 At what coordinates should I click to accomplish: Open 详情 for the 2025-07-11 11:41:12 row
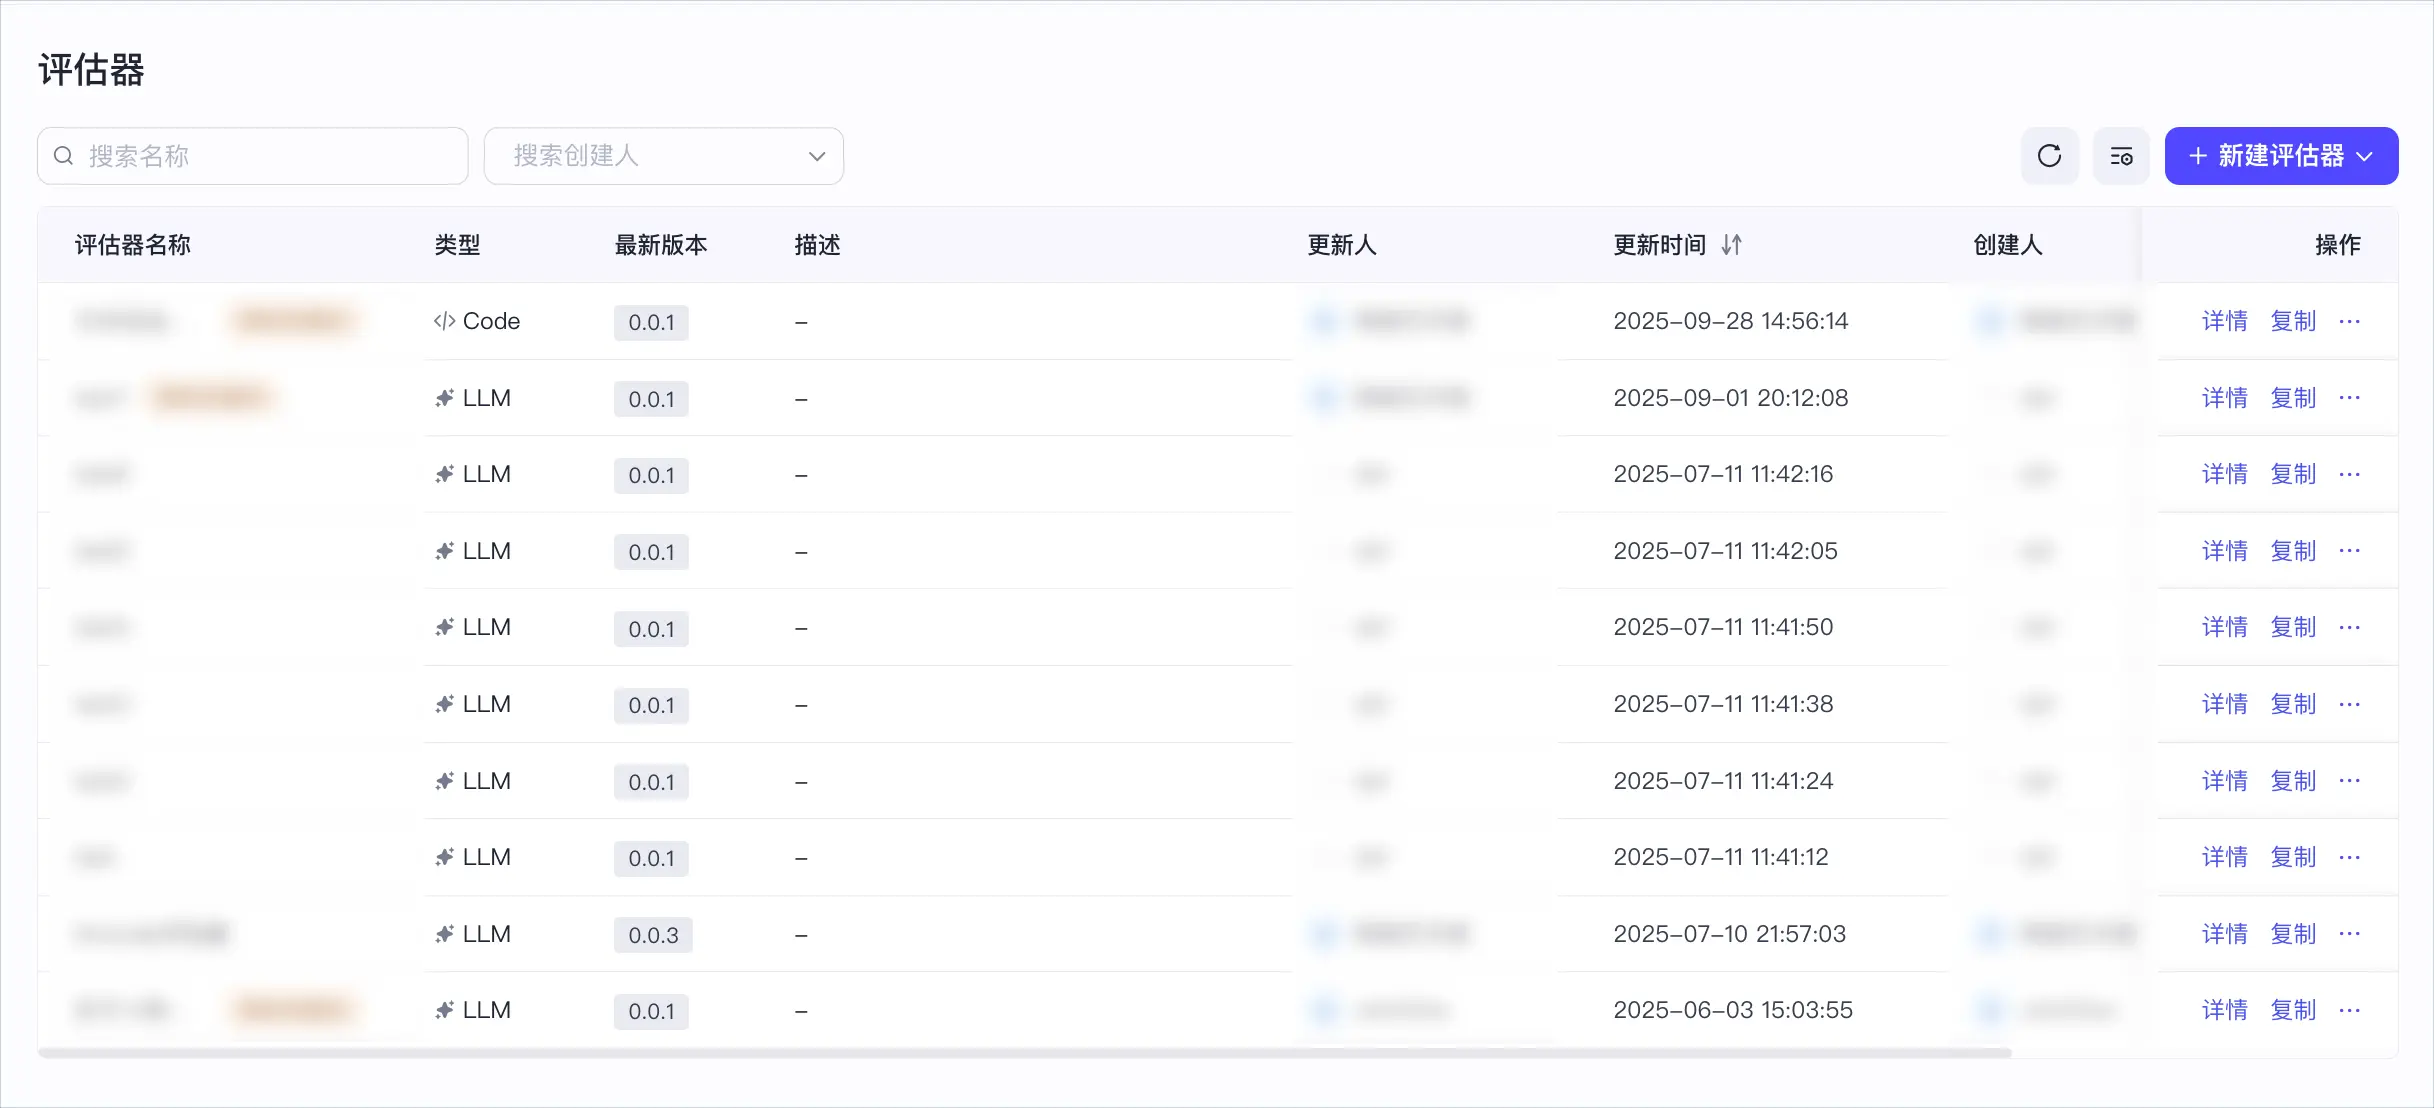pos(2225,857)
